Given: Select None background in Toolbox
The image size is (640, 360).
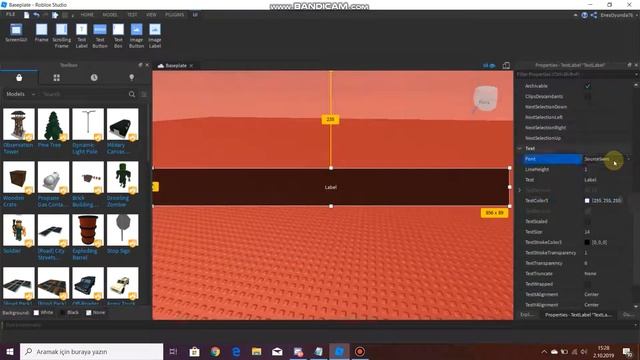Looking at the screenshot, I should 89,313.
